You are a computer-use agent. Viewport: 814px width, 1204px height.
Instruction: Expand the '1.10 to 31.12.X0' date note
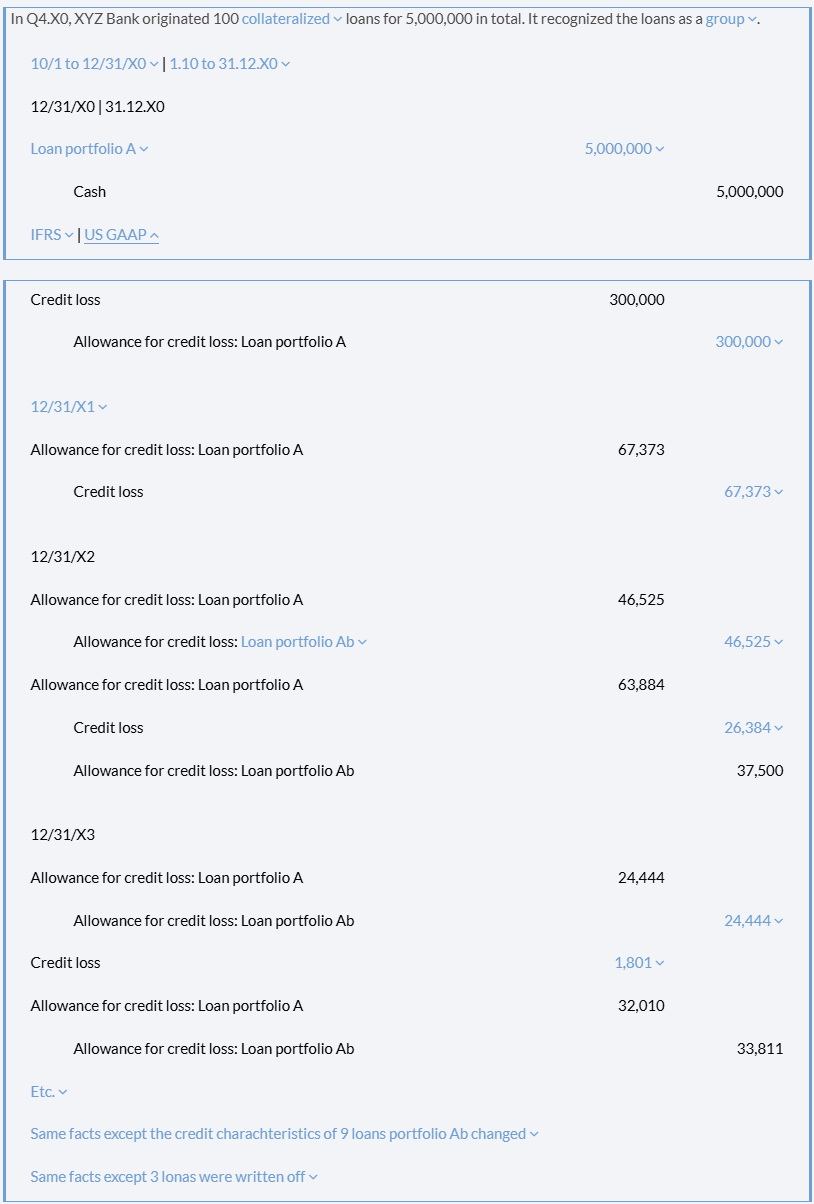coord(229,64)
